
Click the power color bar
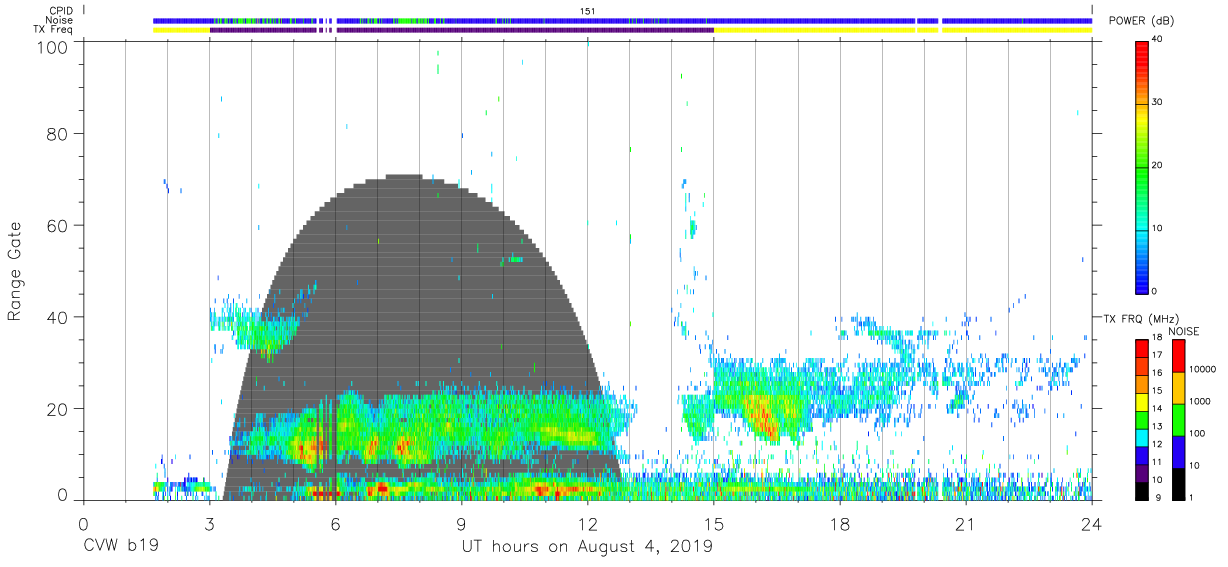(1143, 166)
